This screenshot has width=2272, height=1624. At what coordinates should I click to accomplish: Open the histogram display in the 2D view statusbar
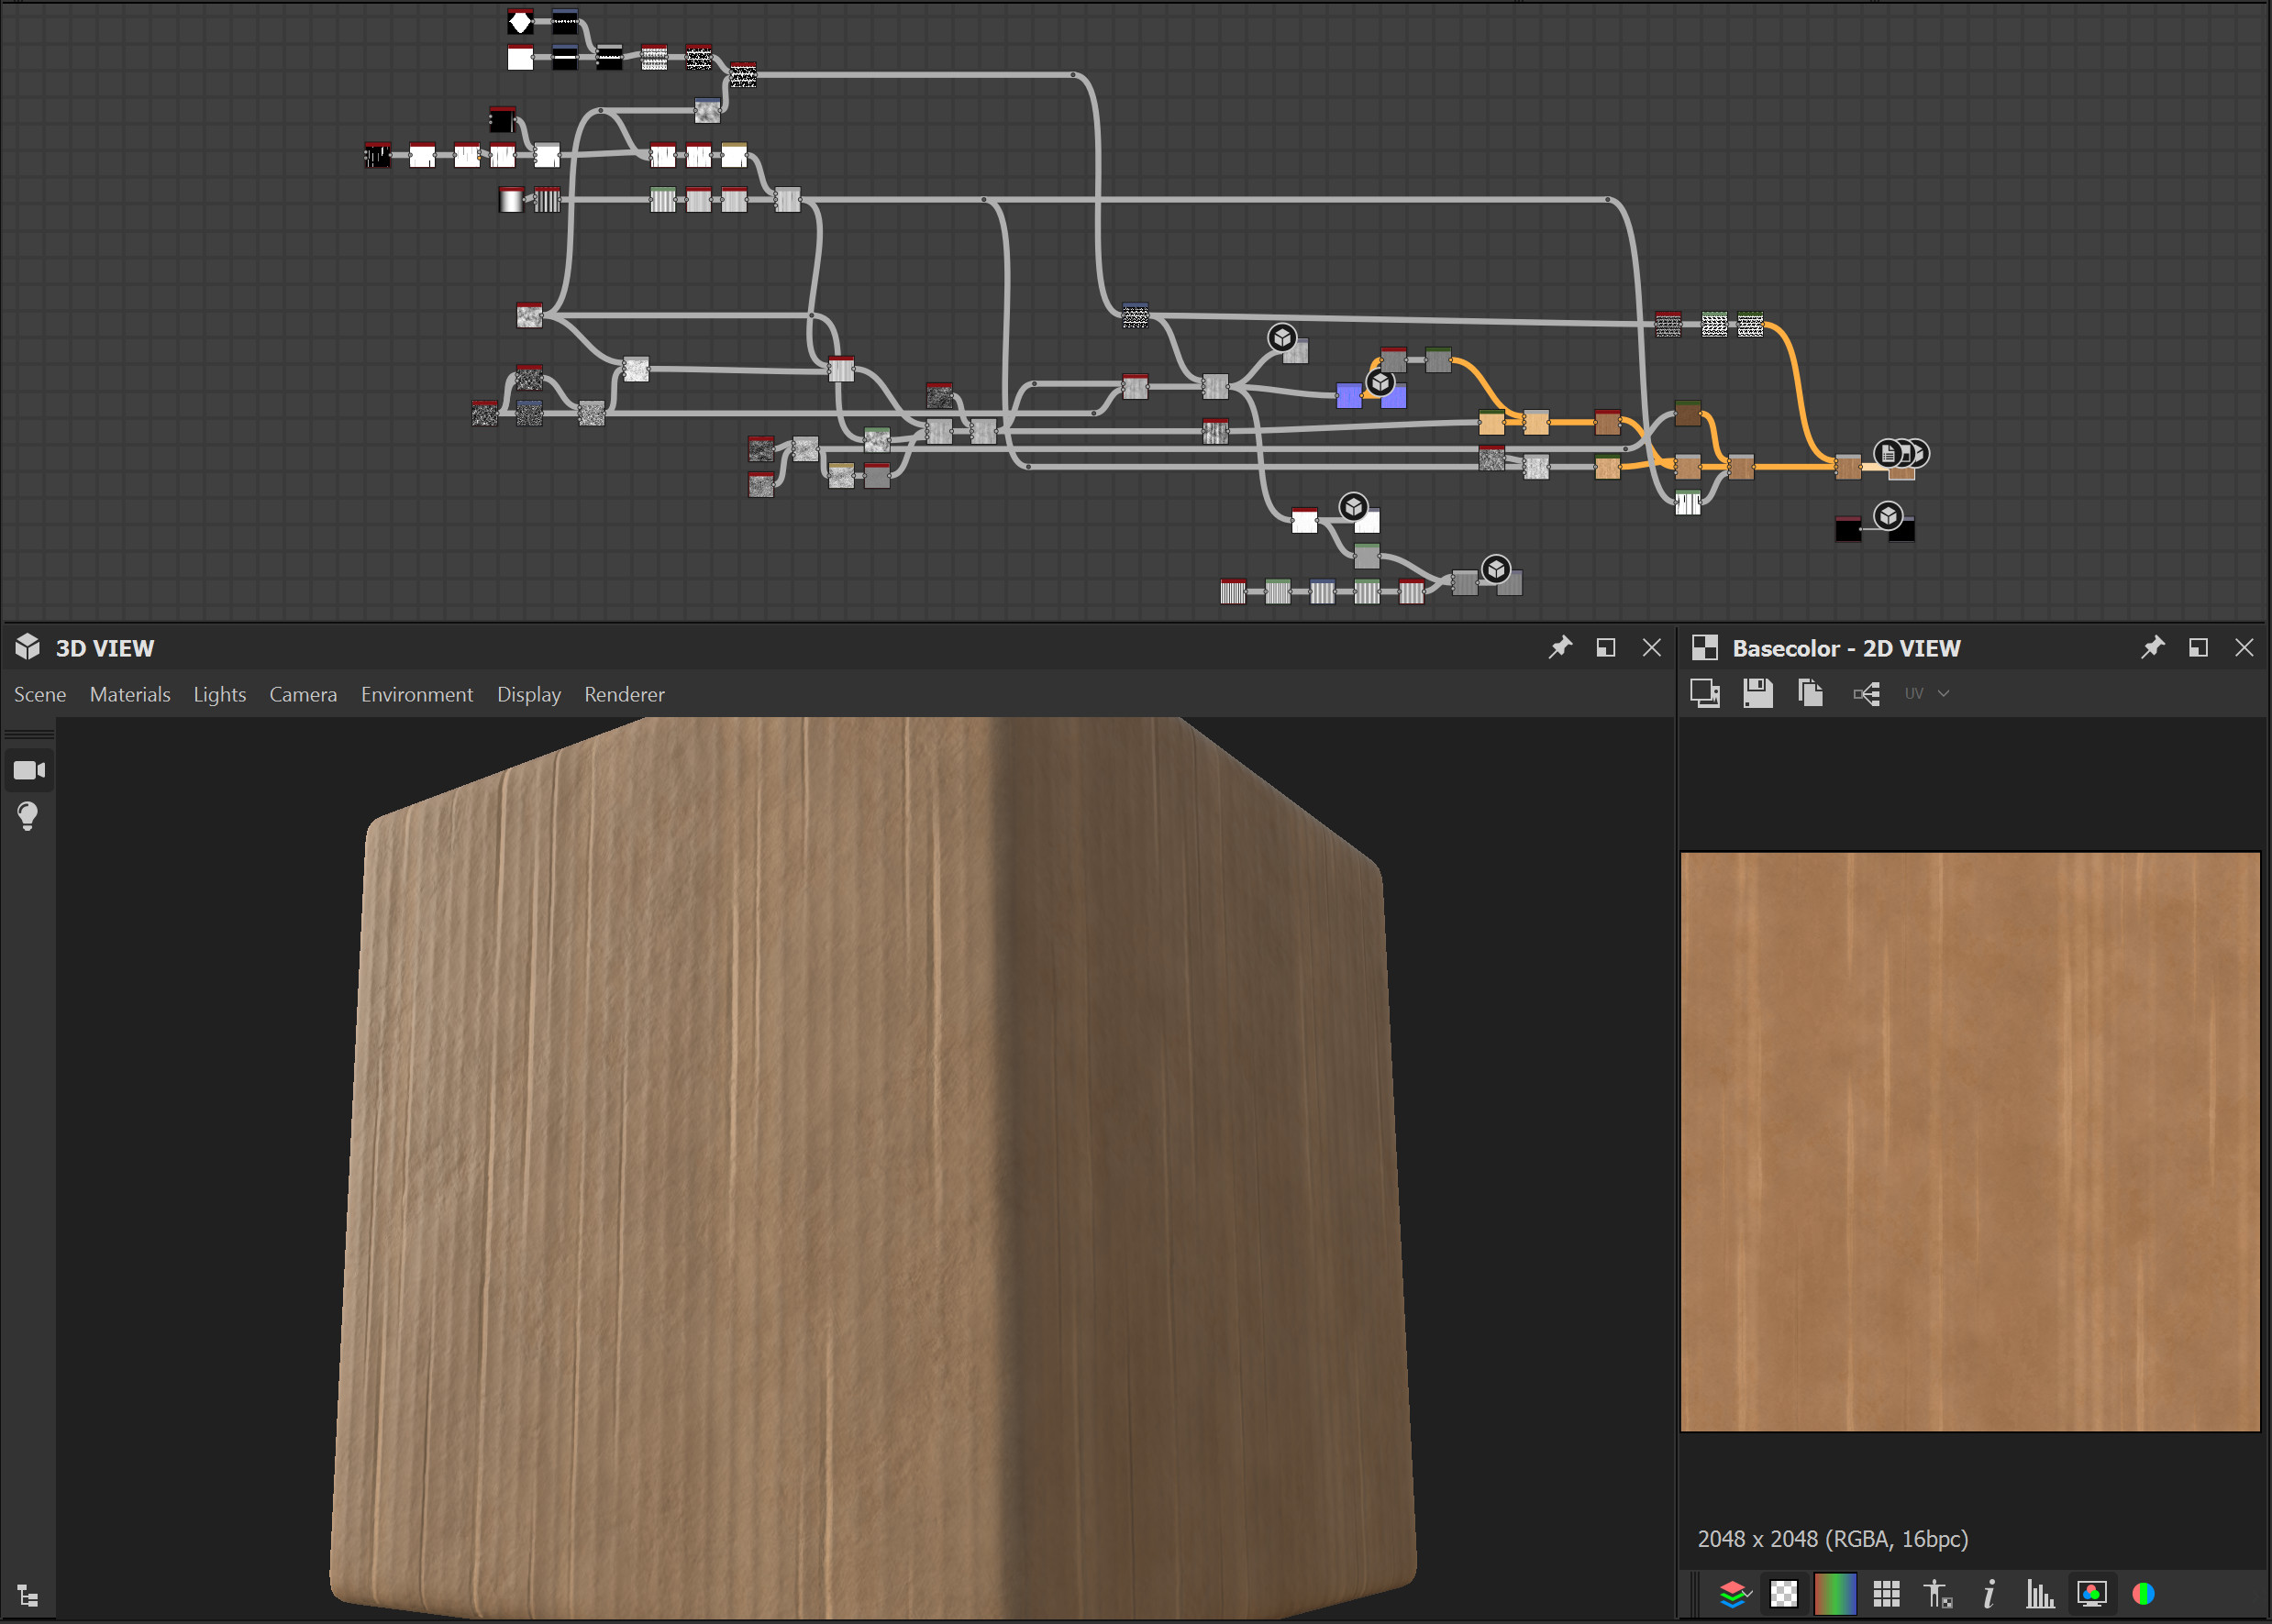click(2041, 1594)
